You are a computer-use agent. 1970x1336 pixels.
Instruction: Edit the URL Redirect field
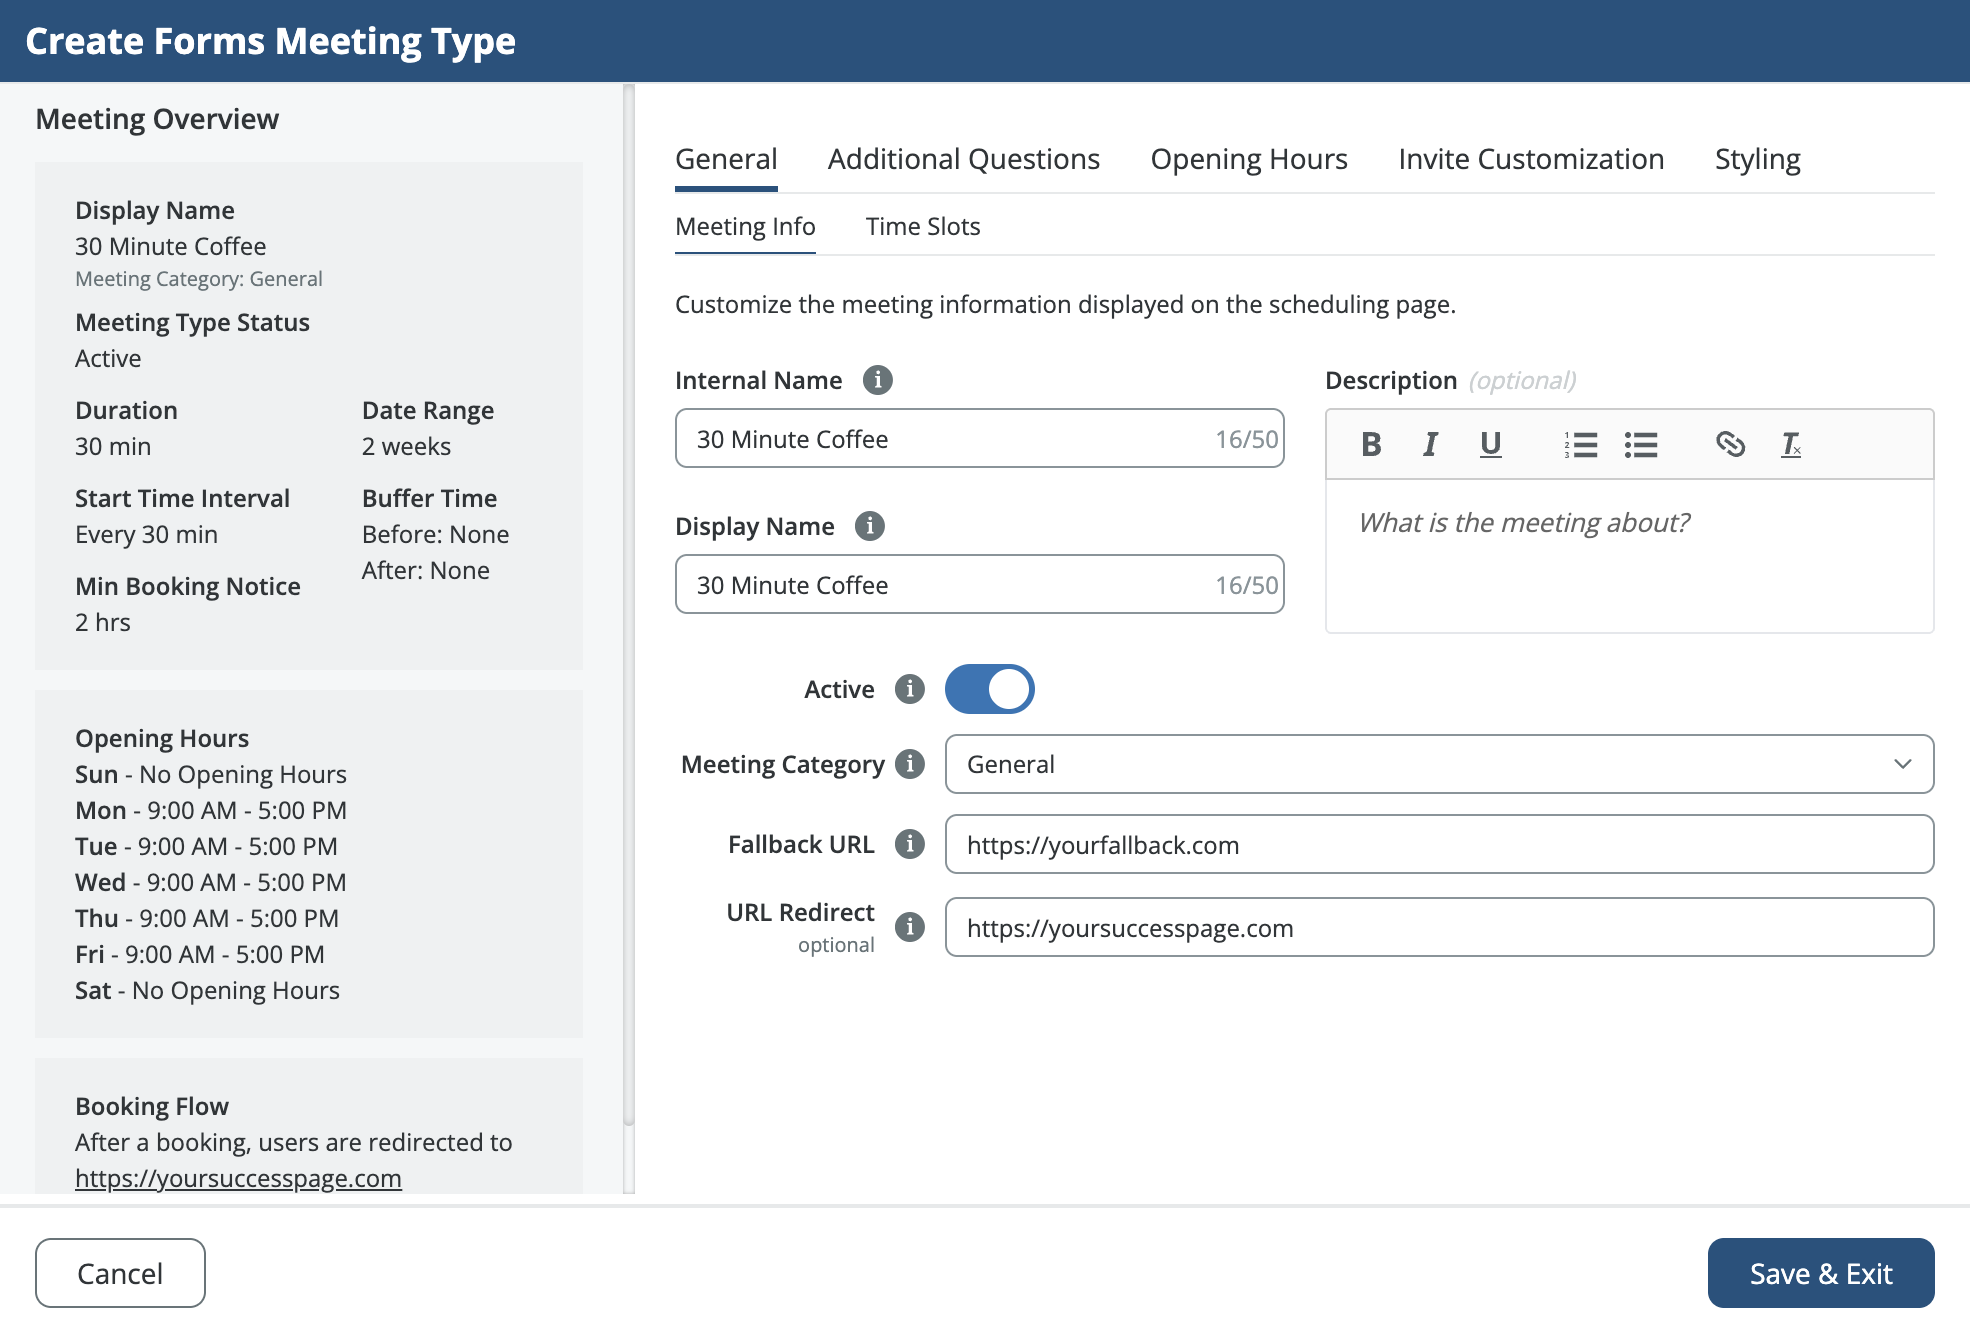tap(1439, 927)
